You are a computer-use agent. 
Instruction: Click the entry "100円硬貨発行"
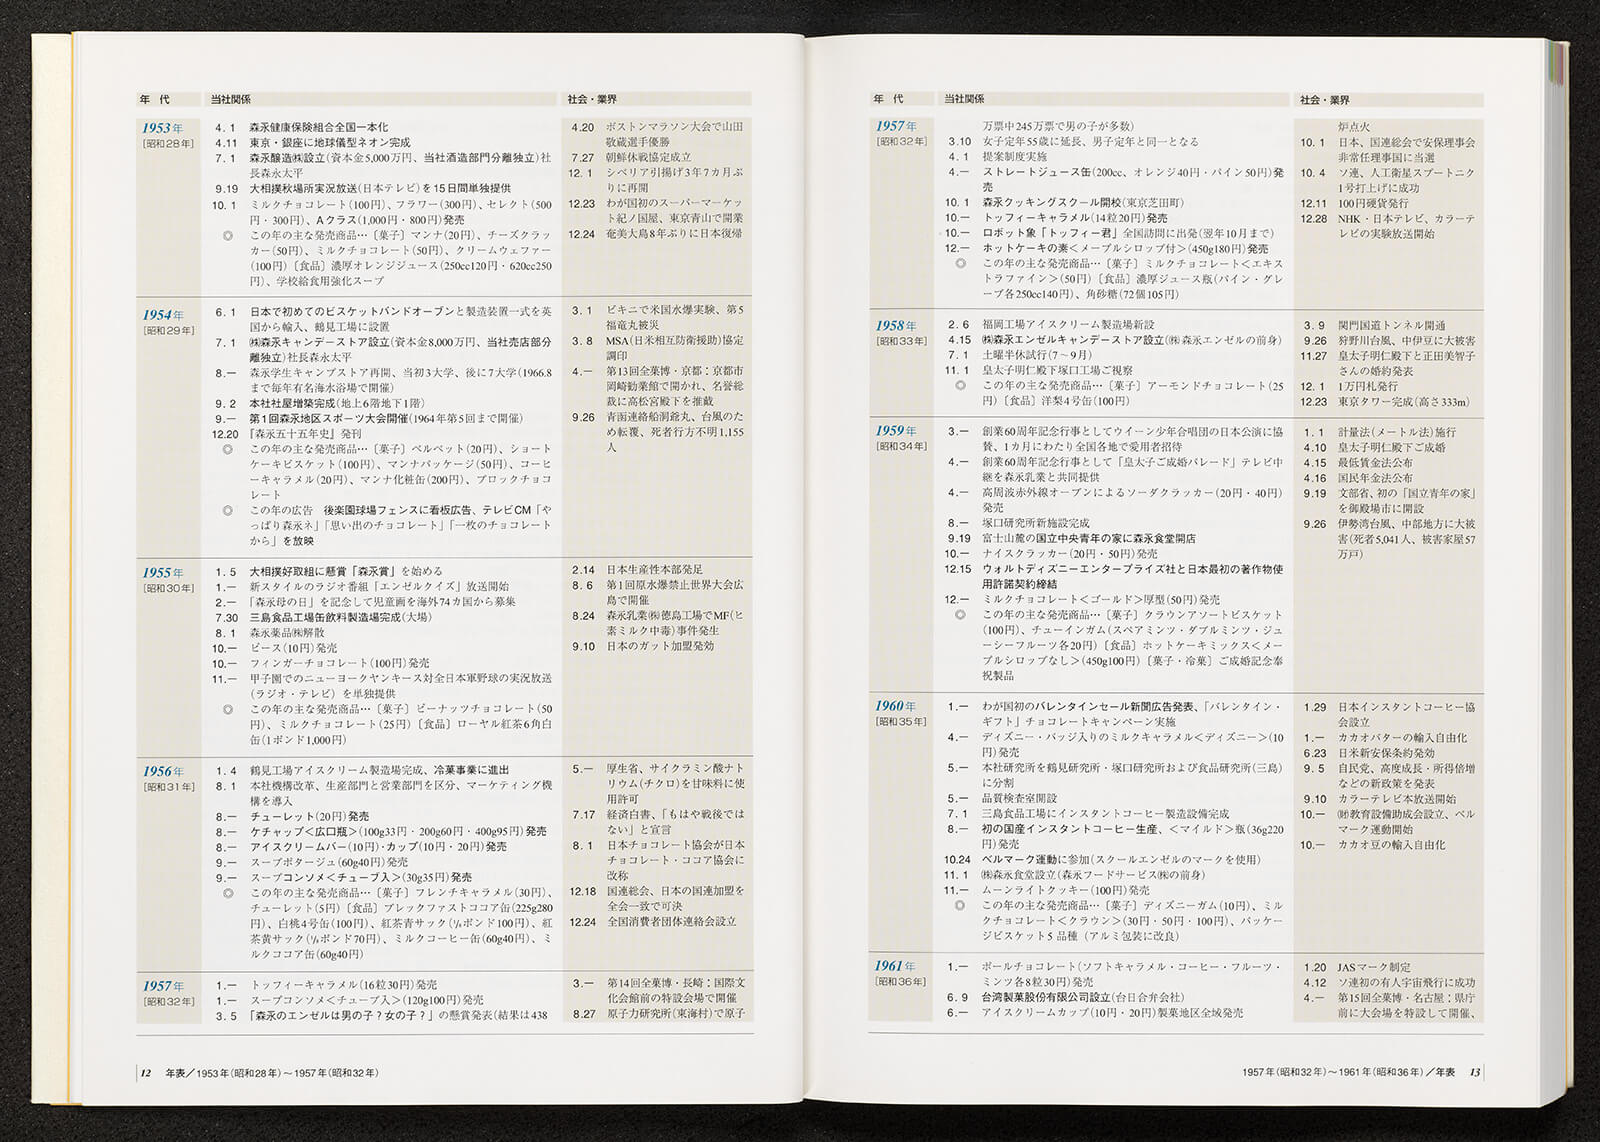click(x=1374, y=203)
